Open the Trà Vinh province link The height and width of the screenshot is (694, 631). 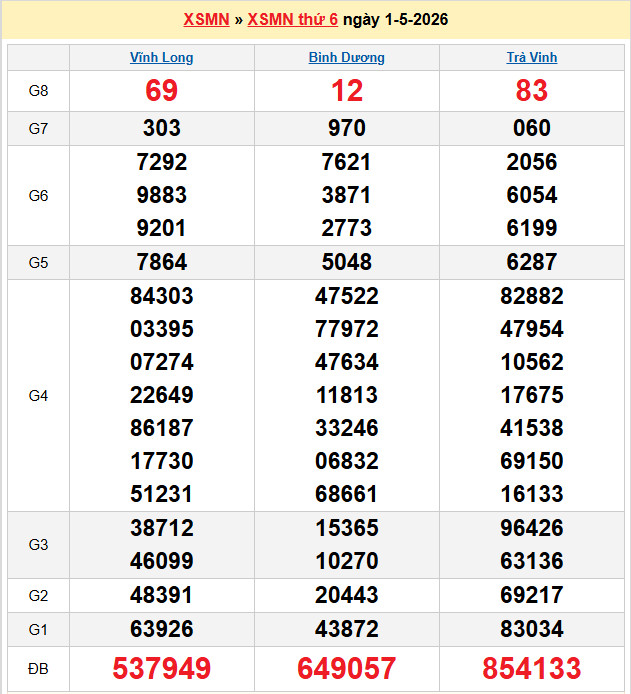tap(531, 58)
